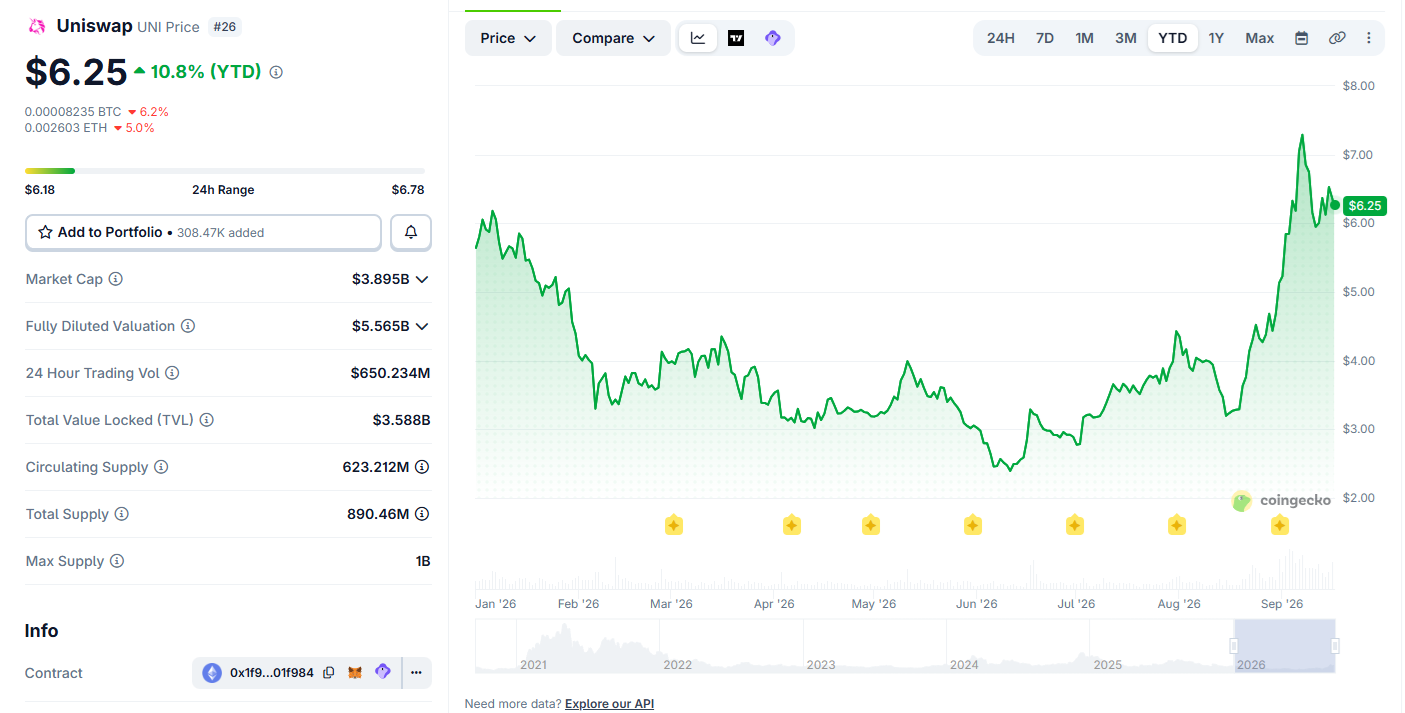Open the Price dropdown

pos(508,38)
